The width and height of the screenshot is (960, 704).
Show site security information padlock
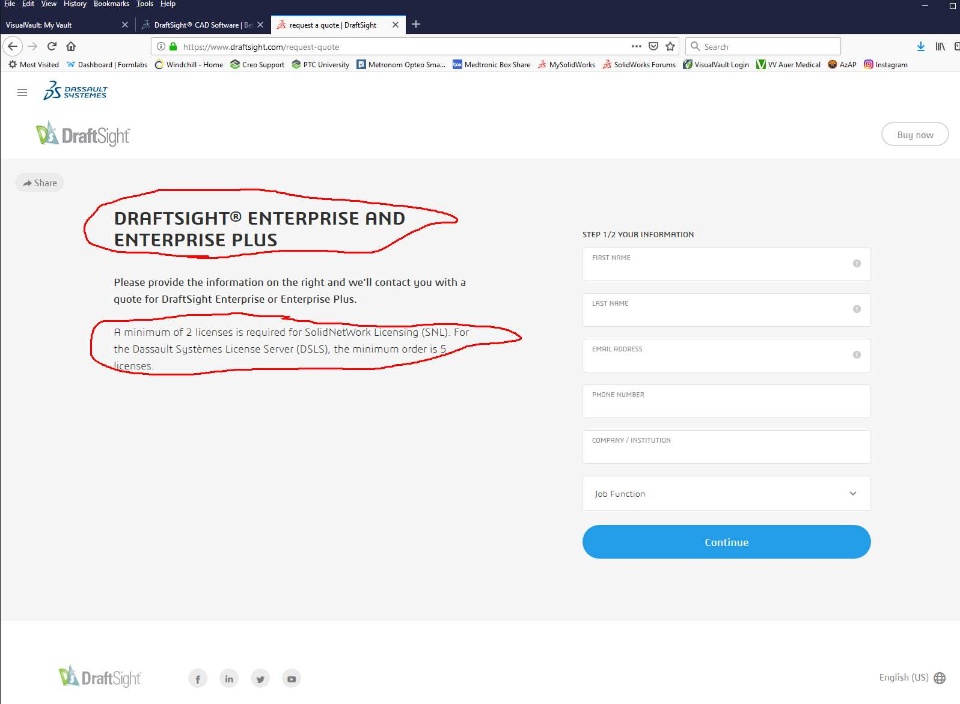tap(173, 47)
